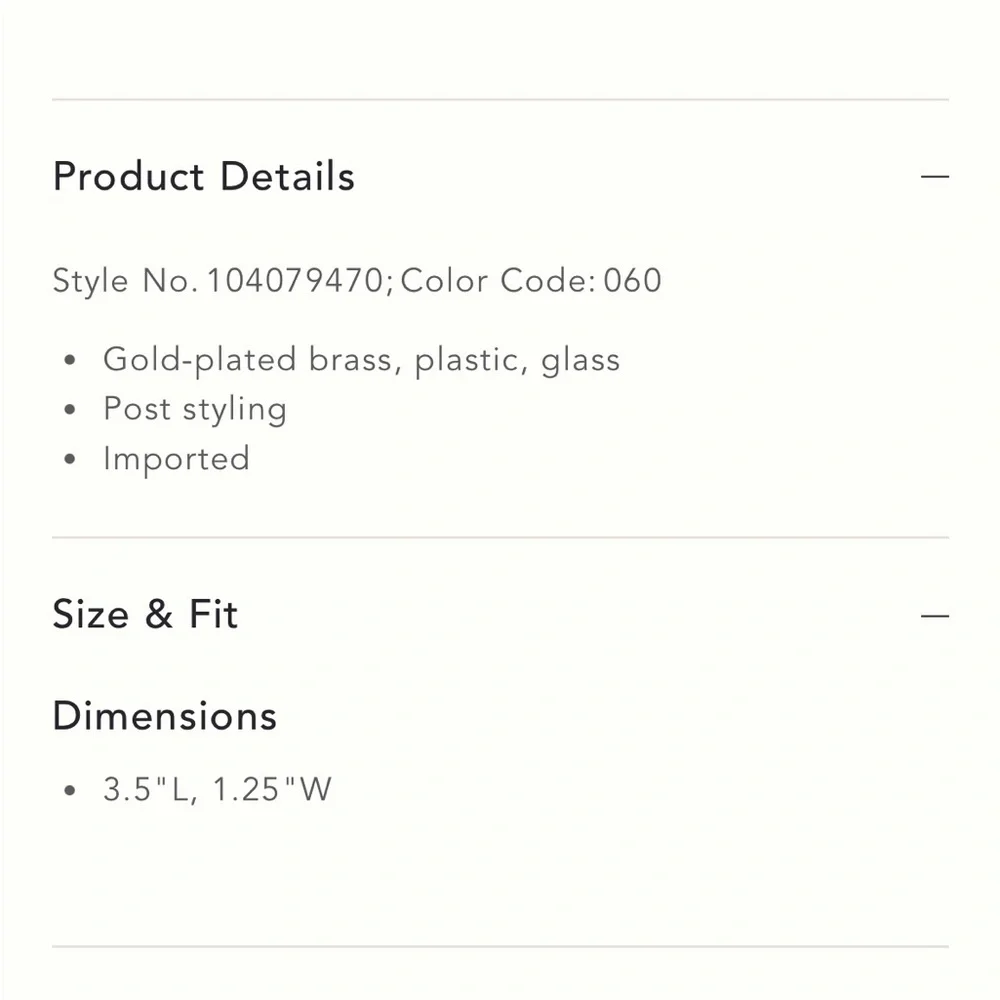
Task: Click the bullet before "Imported"
Action: click(x=69, y=460)
